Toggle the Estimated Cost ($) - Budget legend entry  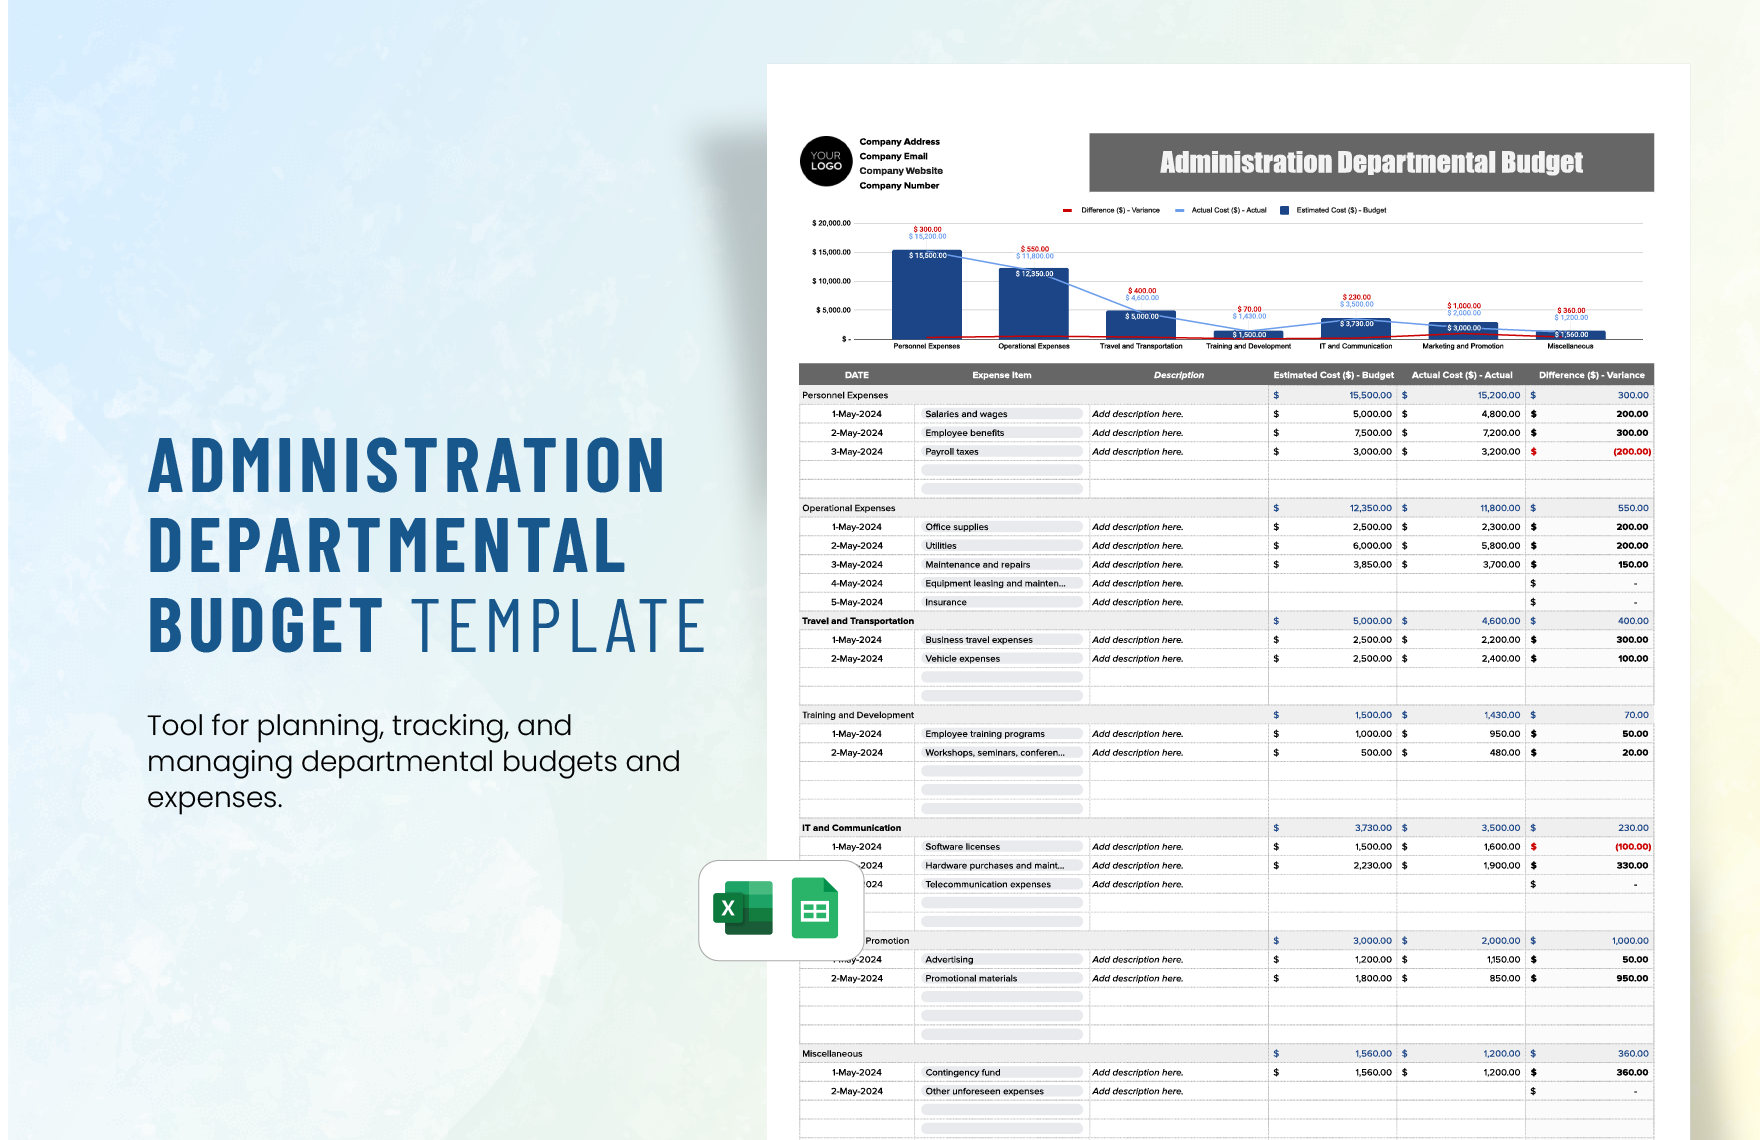[x=1336, y=210]
